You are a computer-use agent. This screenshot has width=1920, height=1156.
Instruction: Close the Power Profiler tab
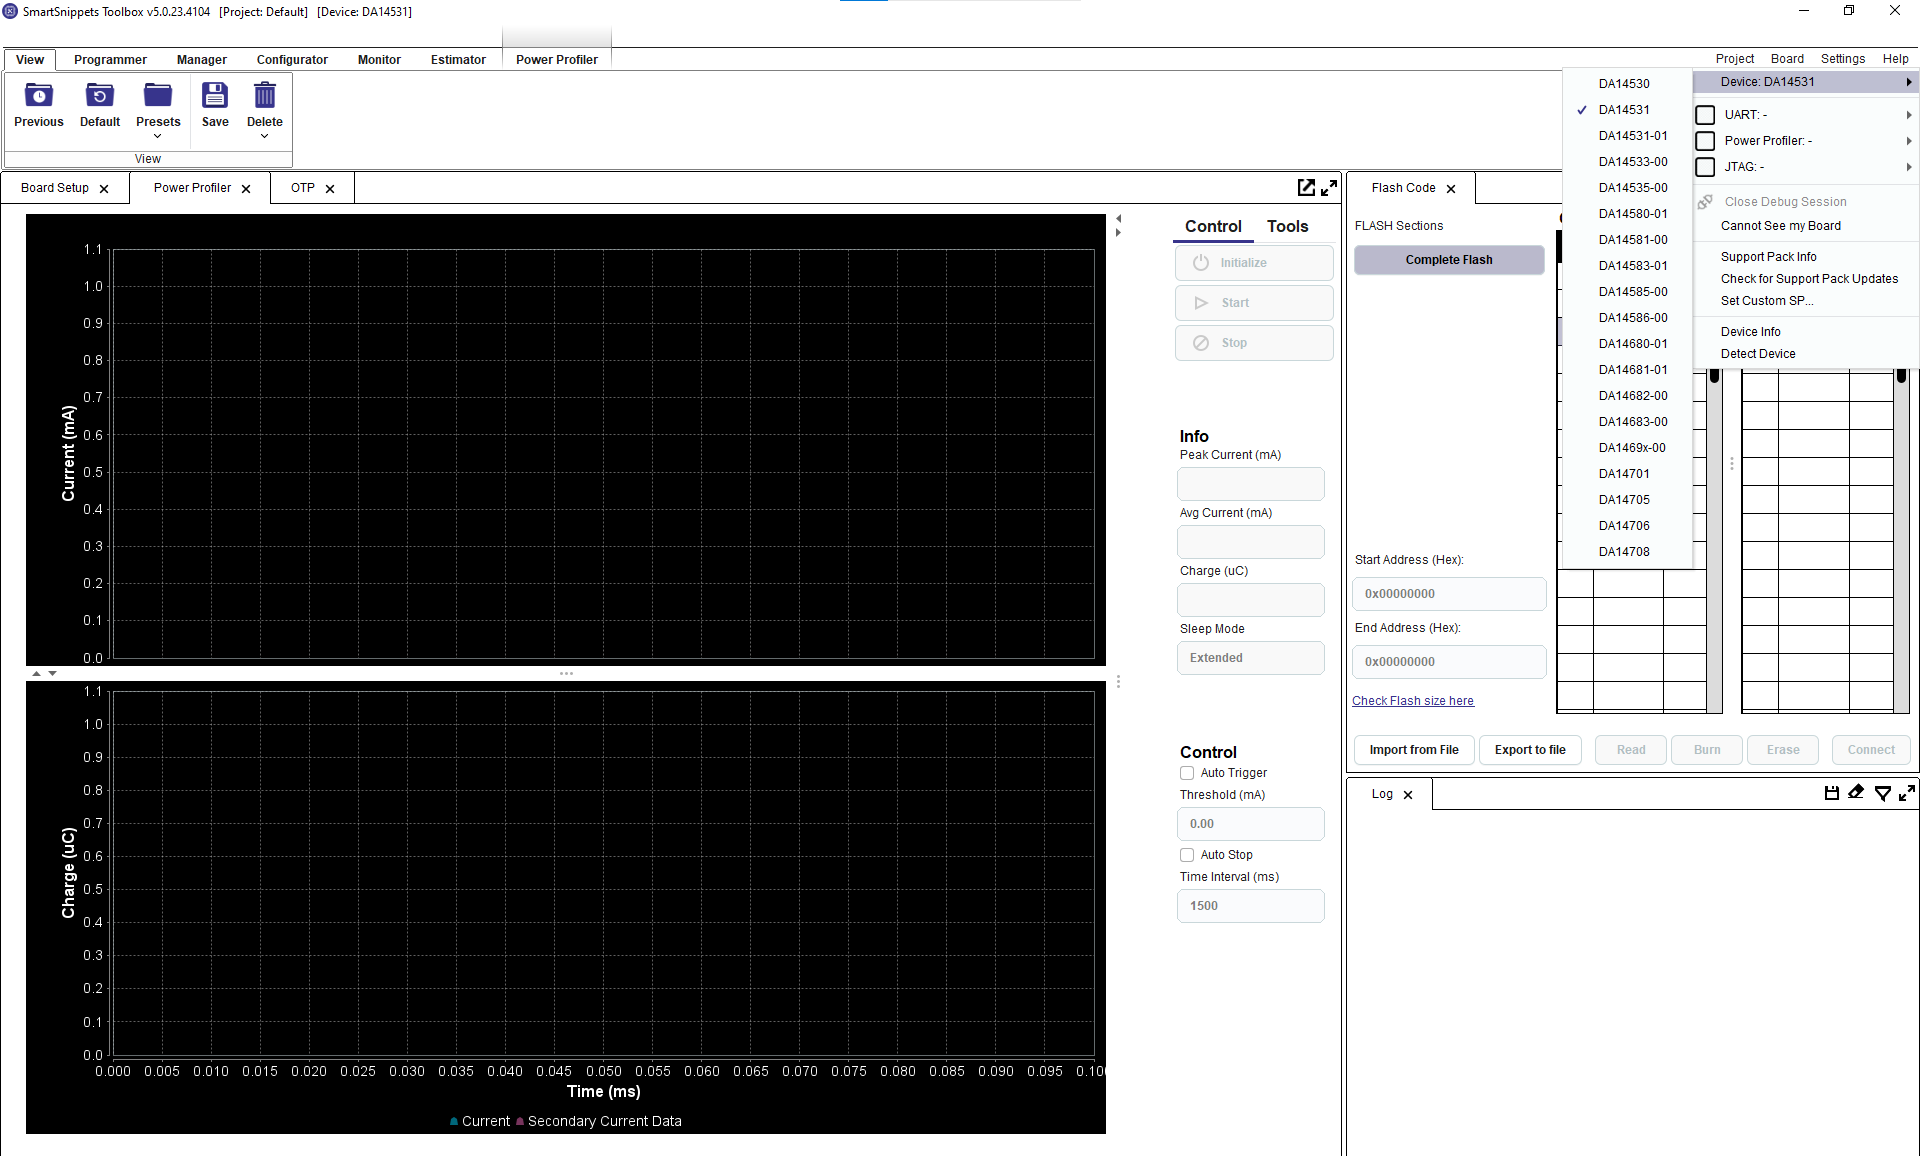tap(246, 189)
